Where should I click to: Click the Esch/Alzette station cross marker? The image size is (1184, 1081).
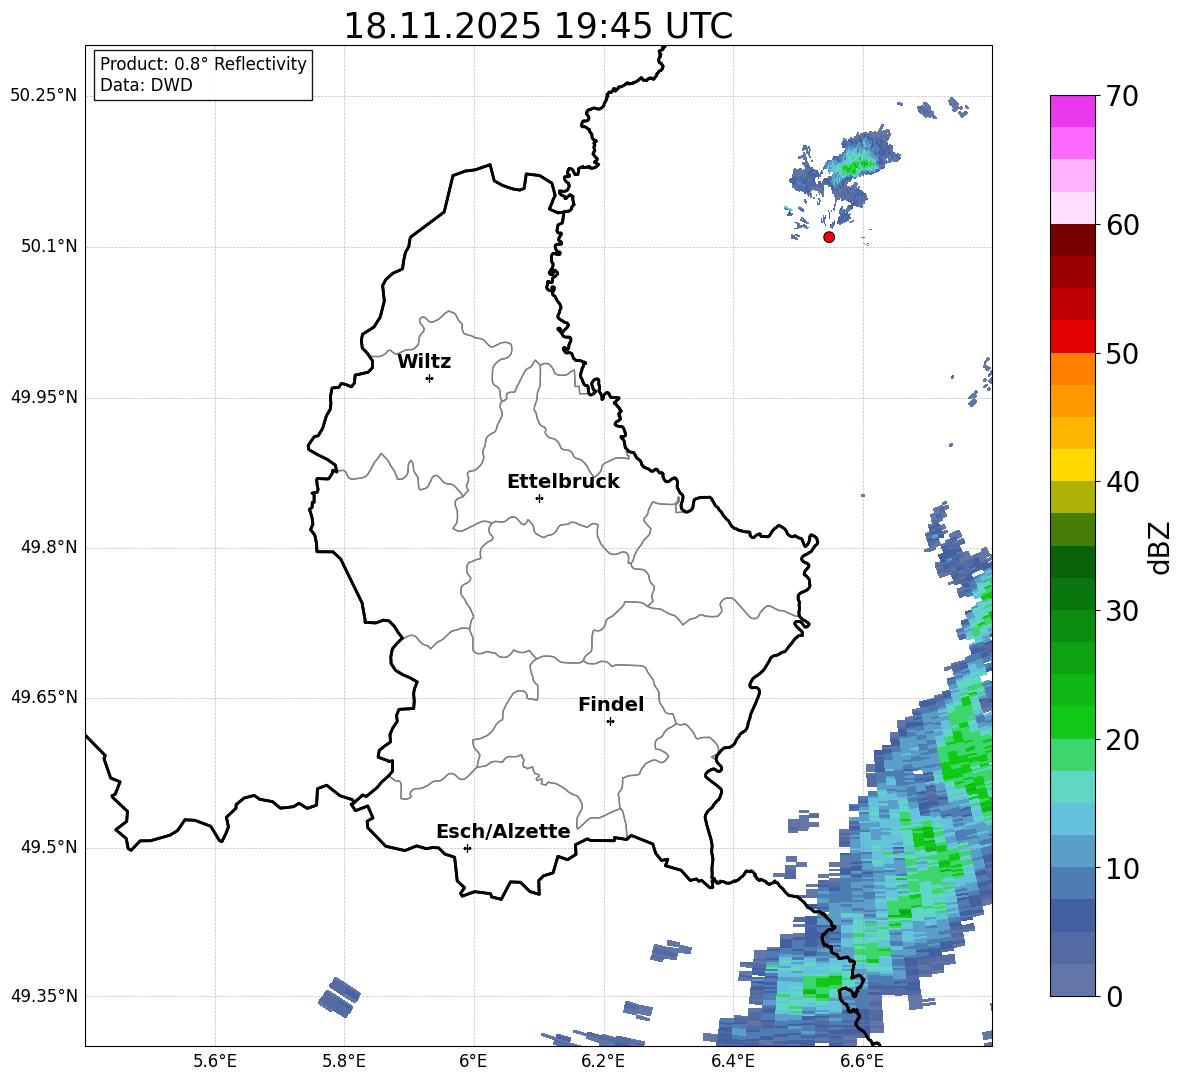(x=467, y=848)
